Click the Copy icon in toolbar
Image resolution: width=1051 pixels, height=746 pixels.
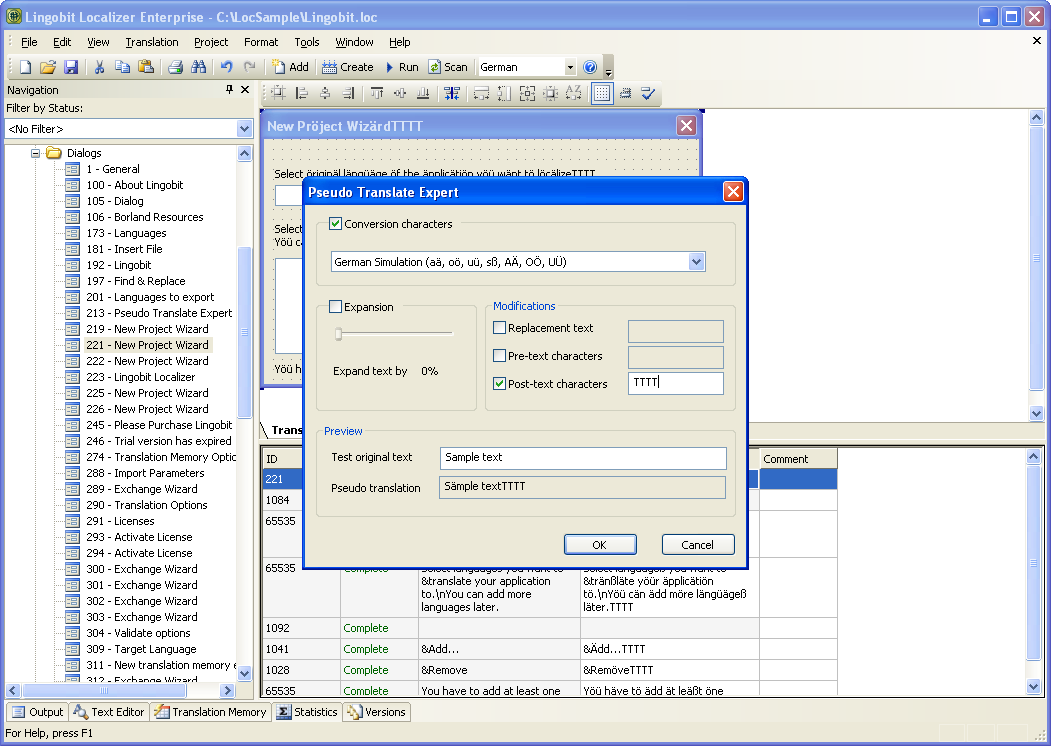(122, 67)
